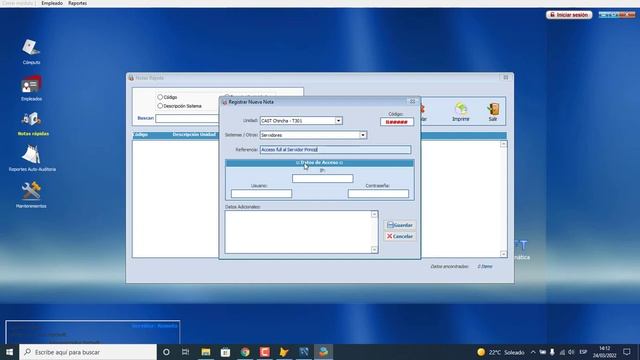Click the Descripción Unidad column header
The image size is (640, 360).
(x=194, y=135)
